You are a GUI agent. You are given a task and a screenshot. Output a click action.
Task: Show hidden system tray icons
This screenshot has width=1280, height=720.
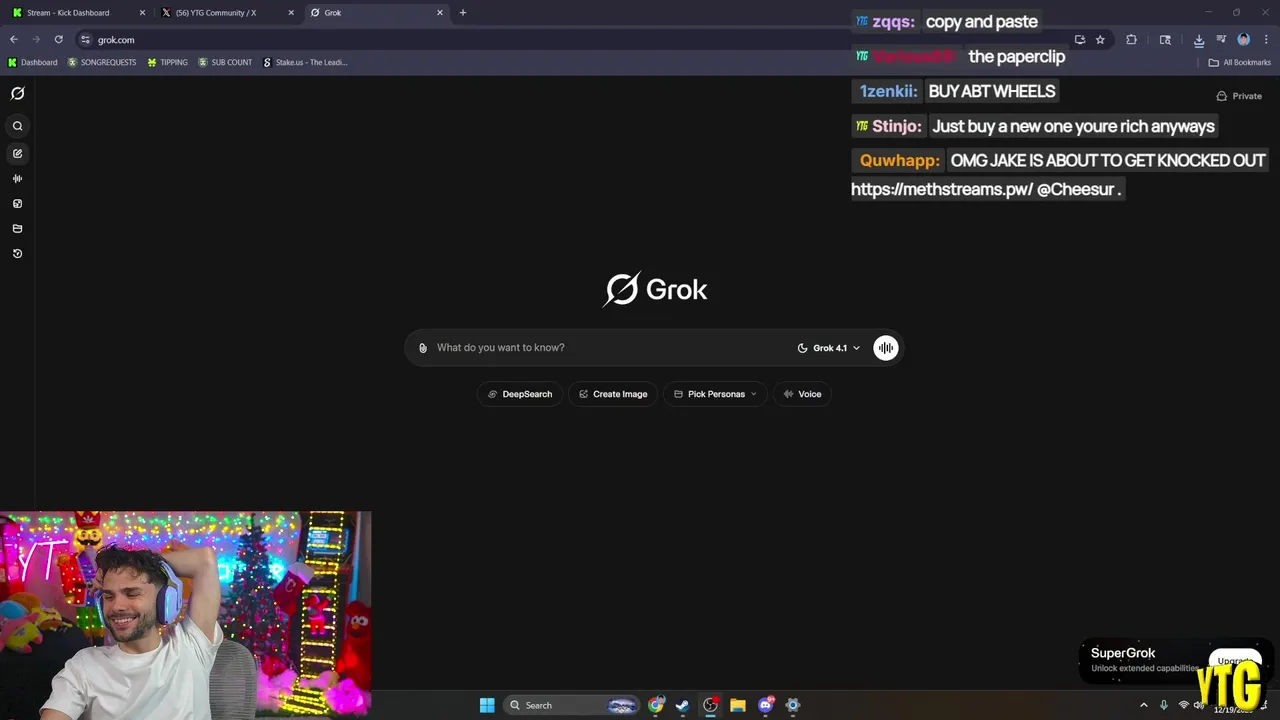point(1144,705)
